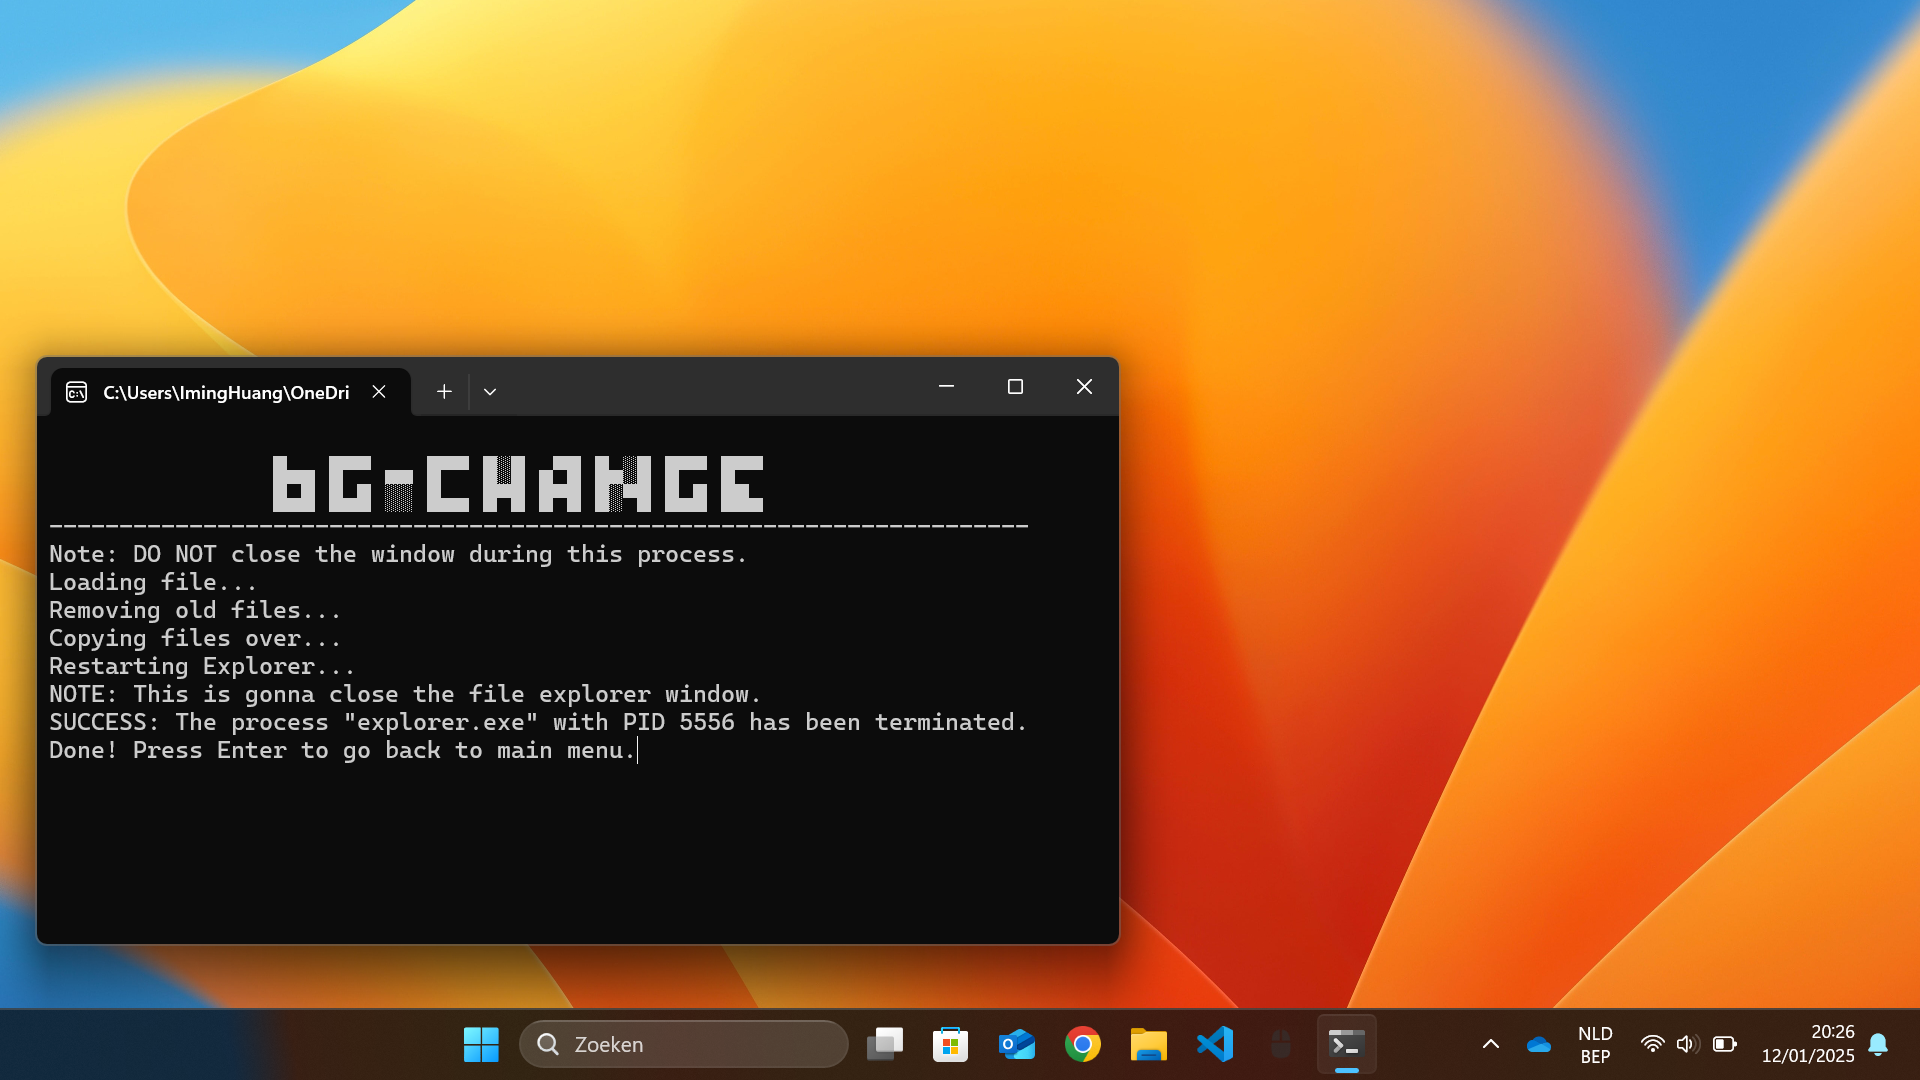Launch Microsoft Store from taskbar
This screenshot has width=1920, height=1080.
(x=950, y=1045)
